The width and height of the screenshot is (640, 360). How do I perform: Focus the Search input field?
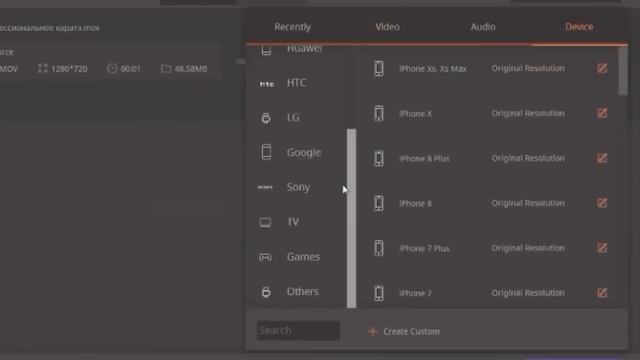click(298, 330)
